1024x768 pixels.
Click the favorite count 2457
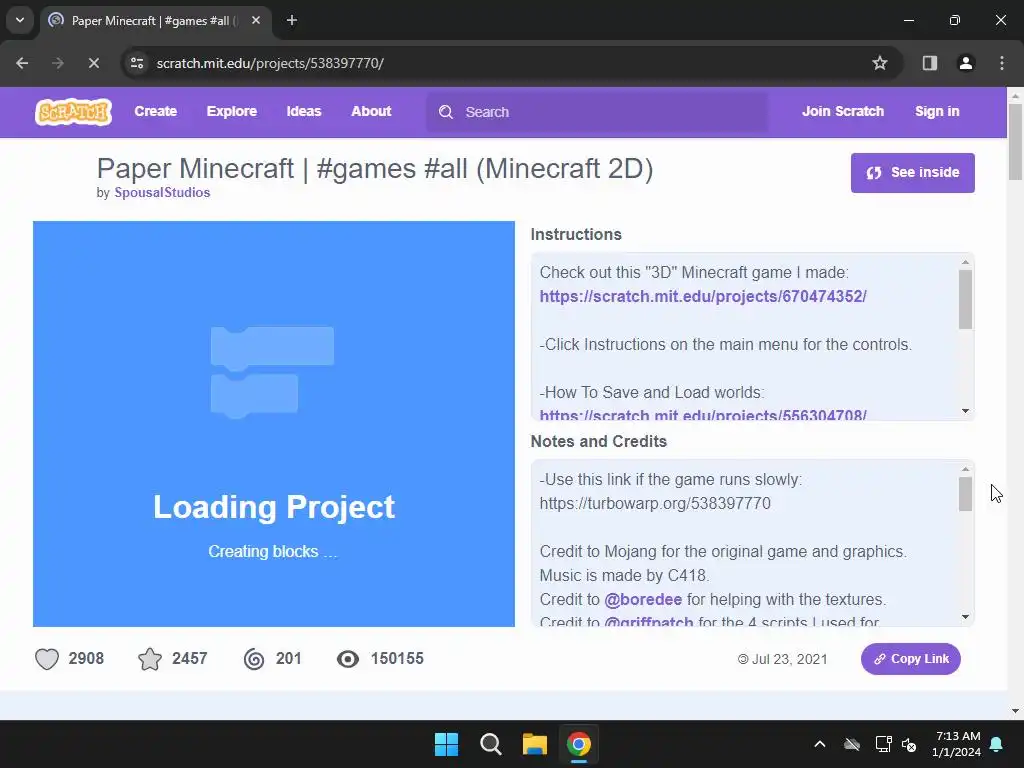189,658
